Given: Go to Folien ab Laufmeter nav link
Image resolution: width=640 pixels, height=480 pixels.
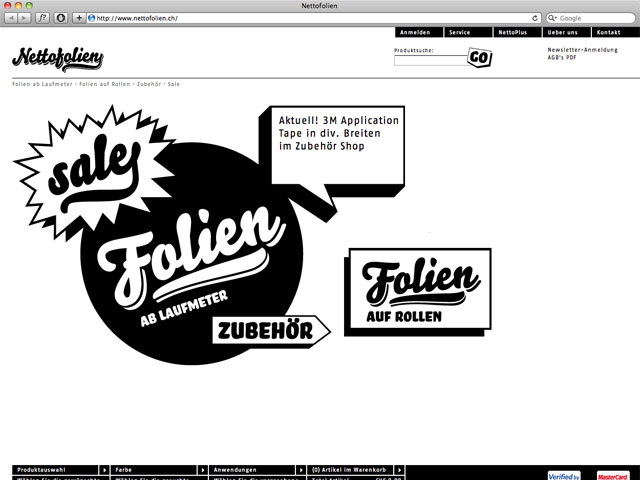Looking at the screenshot, I should 42,84.
